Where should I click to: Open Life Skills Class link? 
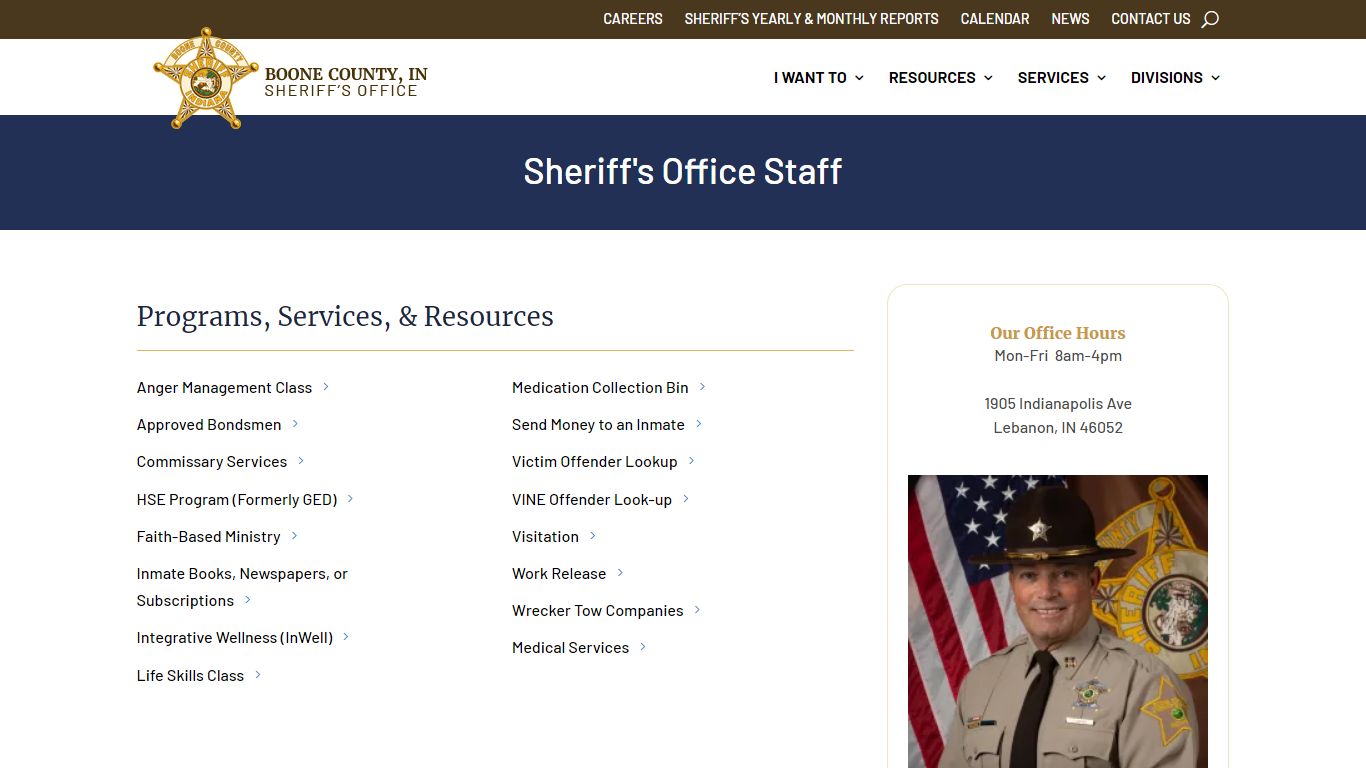tap(190, 675)
